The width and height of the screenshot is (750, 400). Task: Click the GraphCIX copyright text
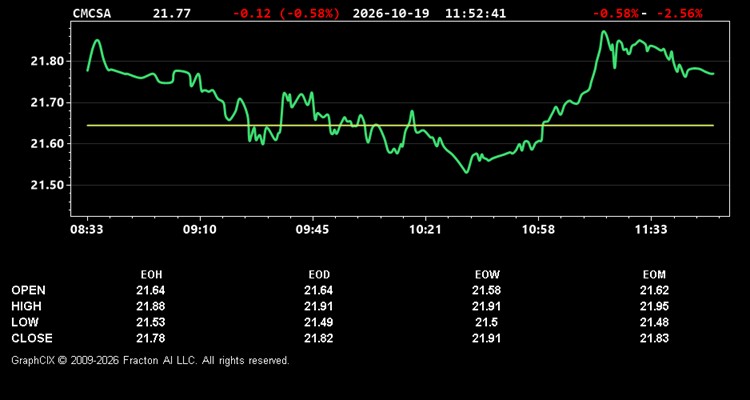click(x=150, y=360)
